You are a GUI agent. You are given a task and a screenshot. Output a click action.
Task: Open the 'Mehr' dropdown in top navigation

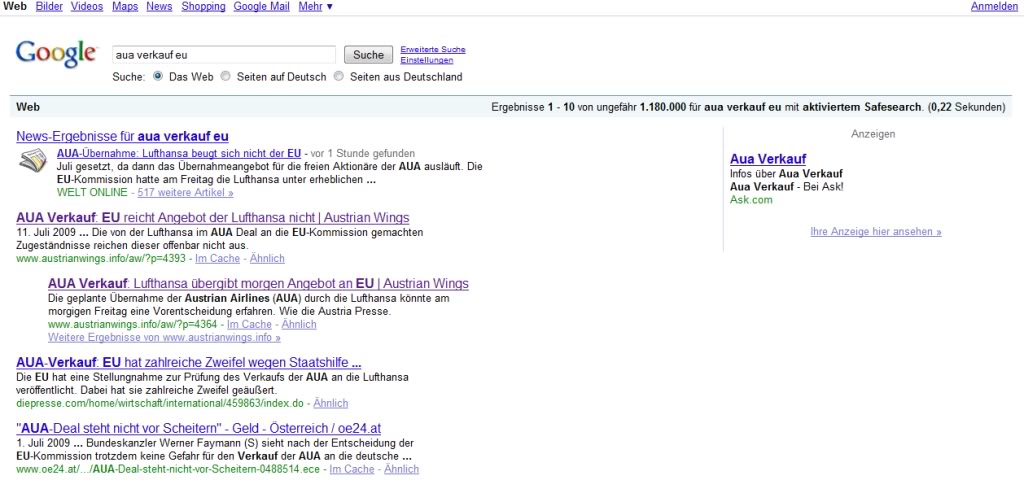pyautogui.click(x=315, y=7)
